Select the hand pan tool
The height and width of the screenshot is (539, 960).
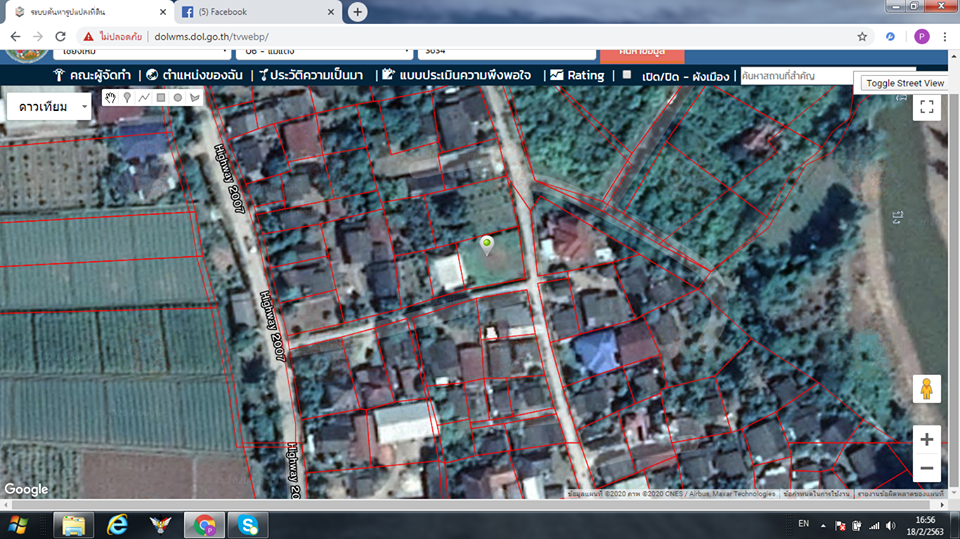pyautogui.click(x=110, y=97)
